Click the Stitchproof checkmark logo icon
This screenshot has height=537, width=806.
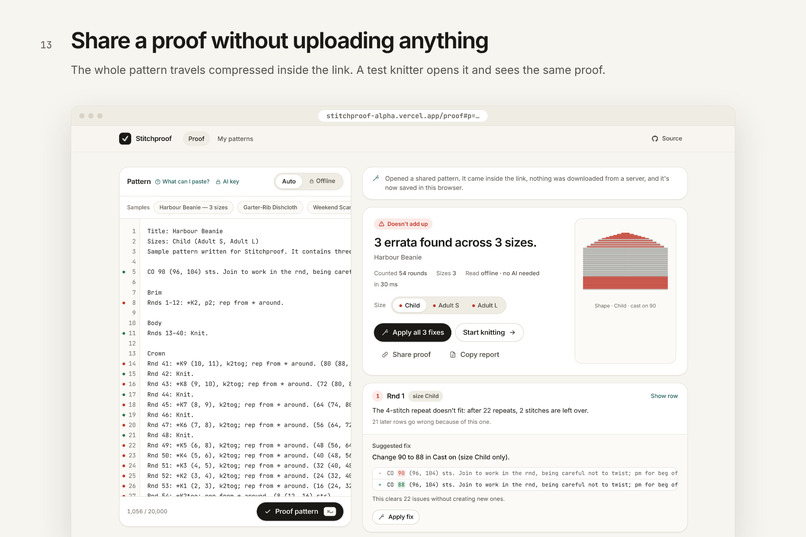(x=125, y=139)
